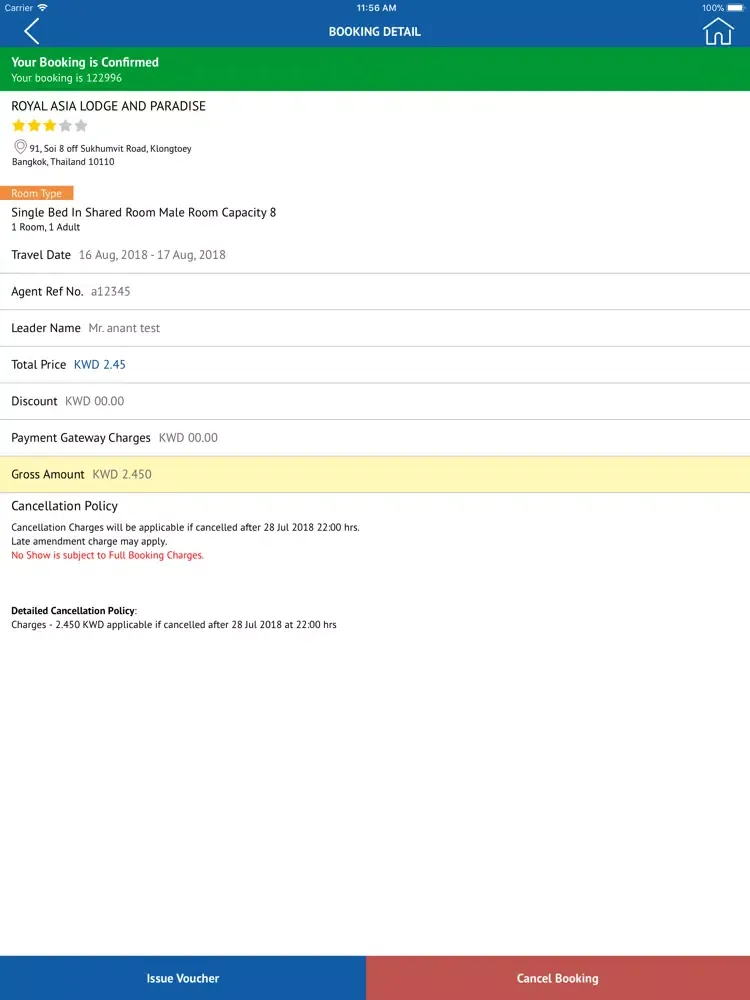The image size is (750, 1000).
Task: Tap '1 Room, 1 Adult' text
Action: pos(45,227)
